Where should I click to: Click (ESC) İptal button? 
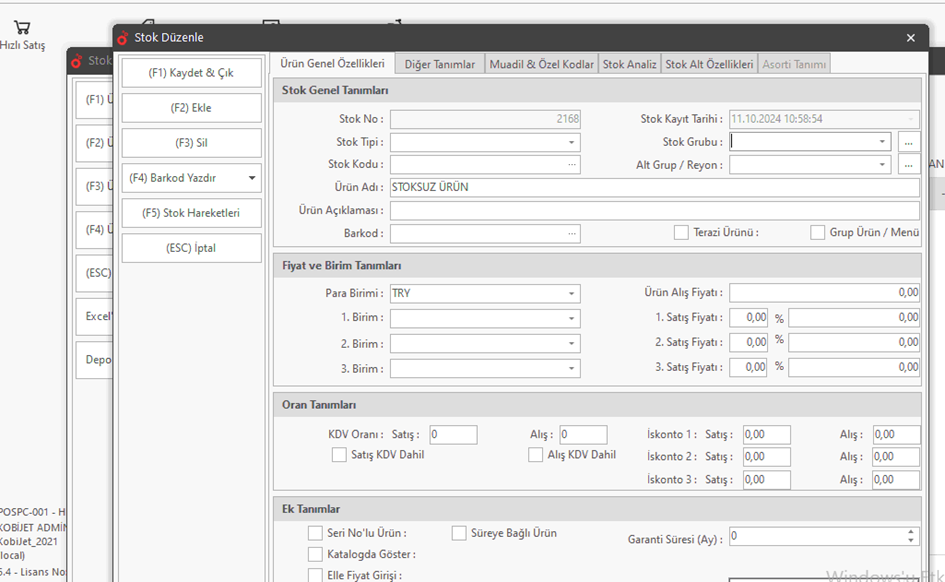[x=191, y=248]
